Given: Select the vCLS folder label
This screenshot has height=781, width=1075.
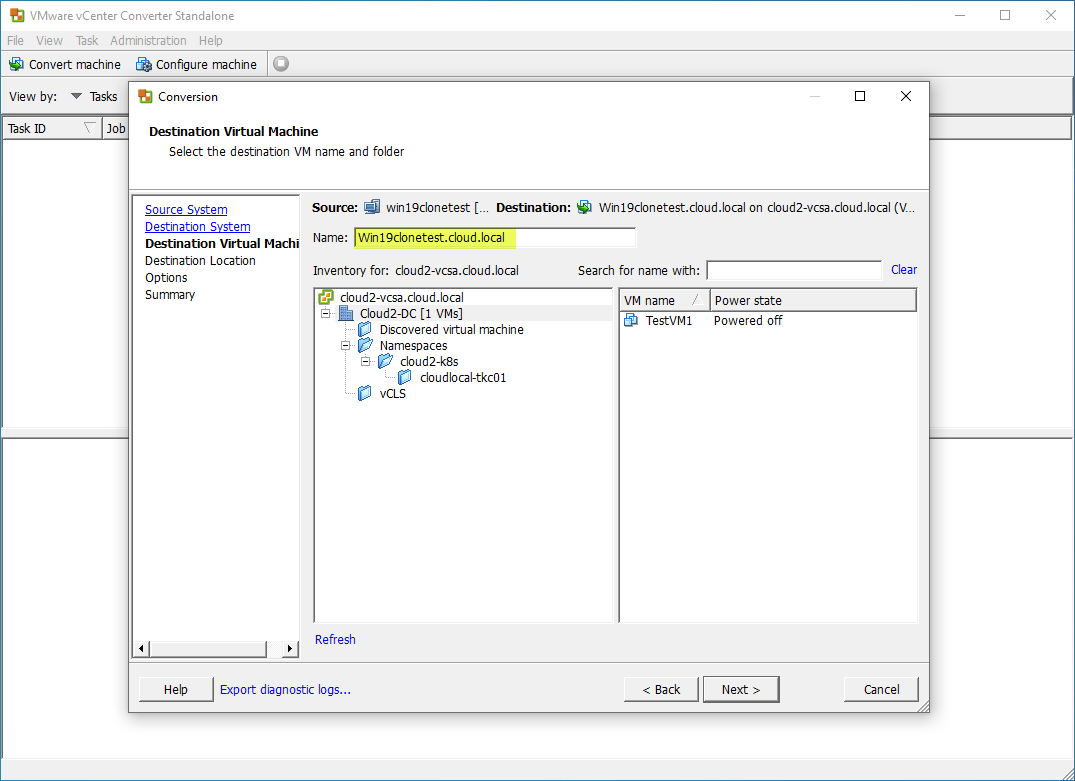Looking at the screenshot, I should (x=393, y=394).
